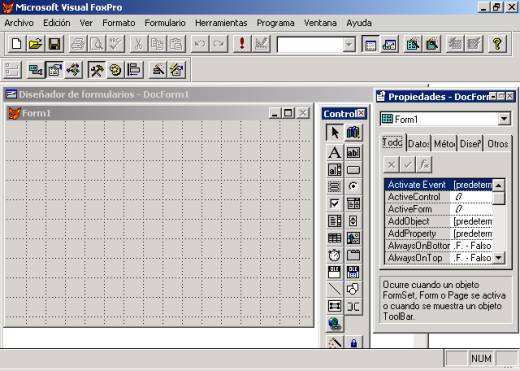
Task: Select the AlwaysOnTop property row
Action: 439,258
